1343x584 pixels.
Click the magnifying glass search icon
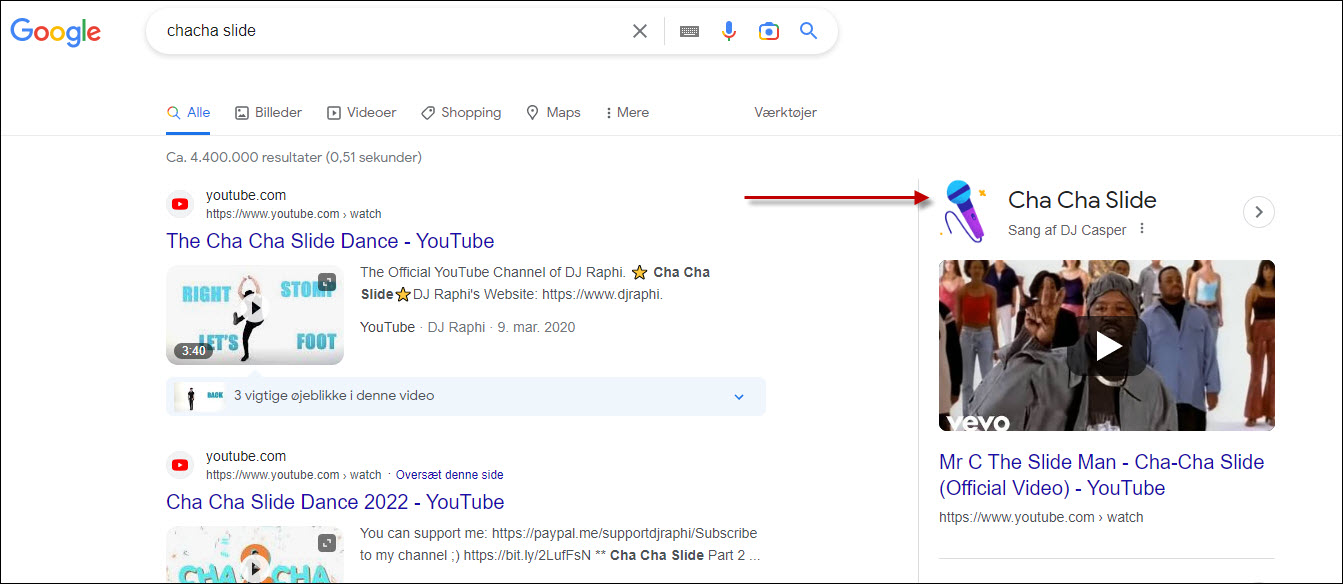[x=808, y=31]
